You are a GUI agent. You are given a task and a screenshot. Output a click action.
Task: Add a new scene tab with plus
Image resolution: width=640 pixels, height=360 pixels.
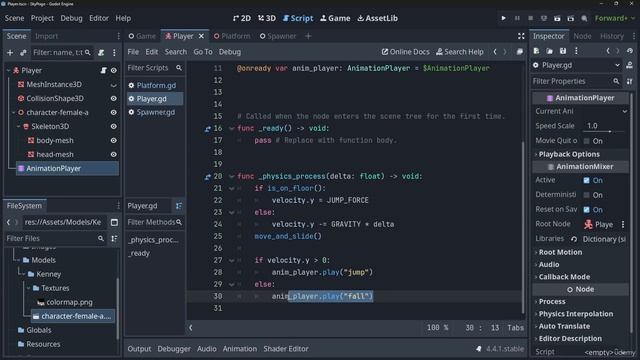click(308, 36)
